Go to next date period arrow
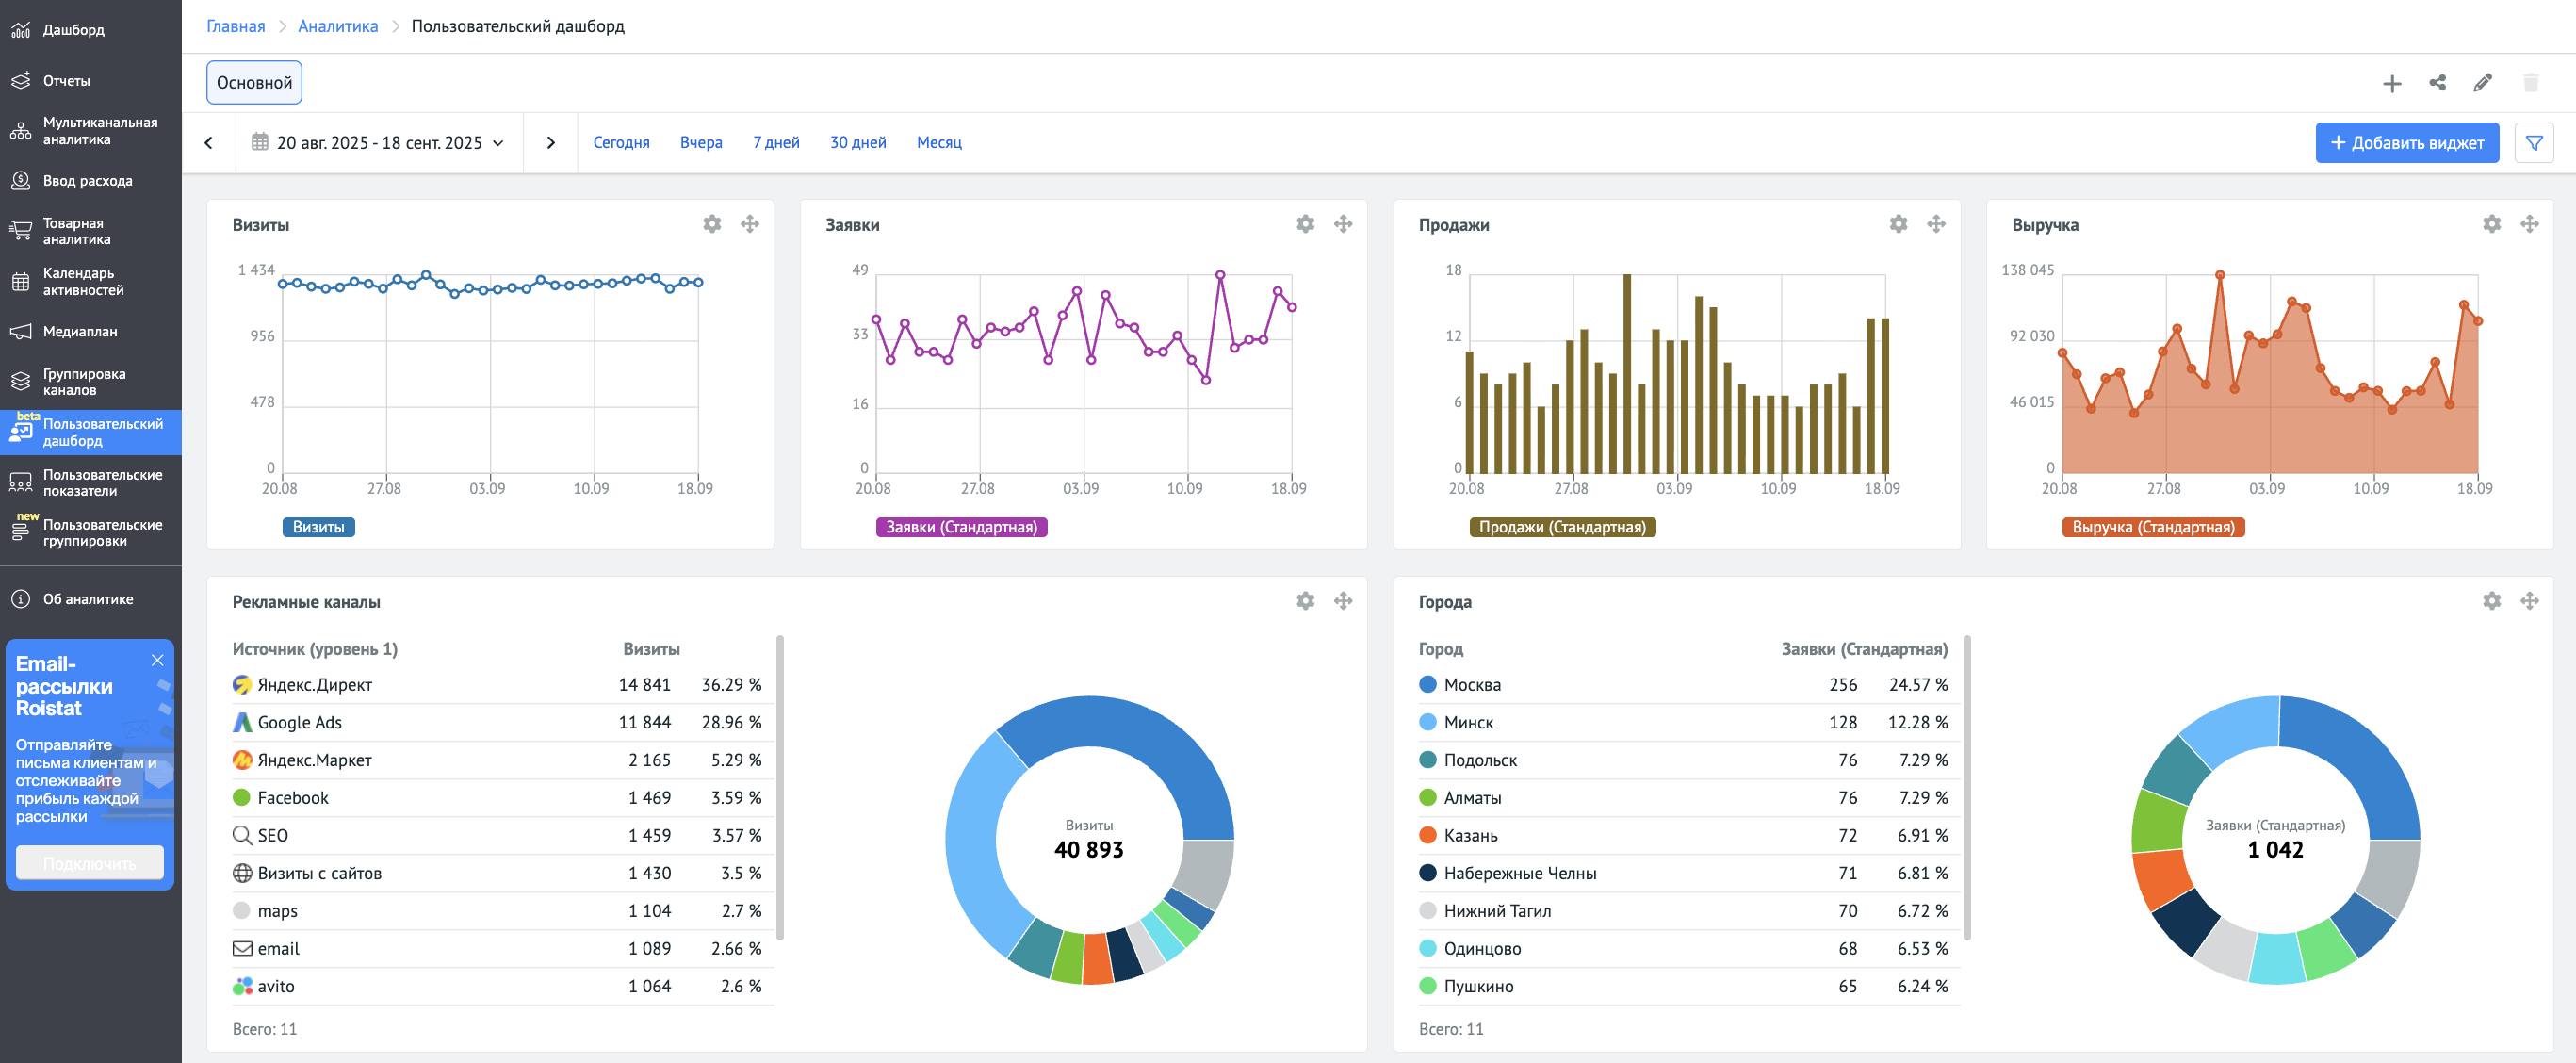This screenshot has height=1063, width=2576. (550, 143)
